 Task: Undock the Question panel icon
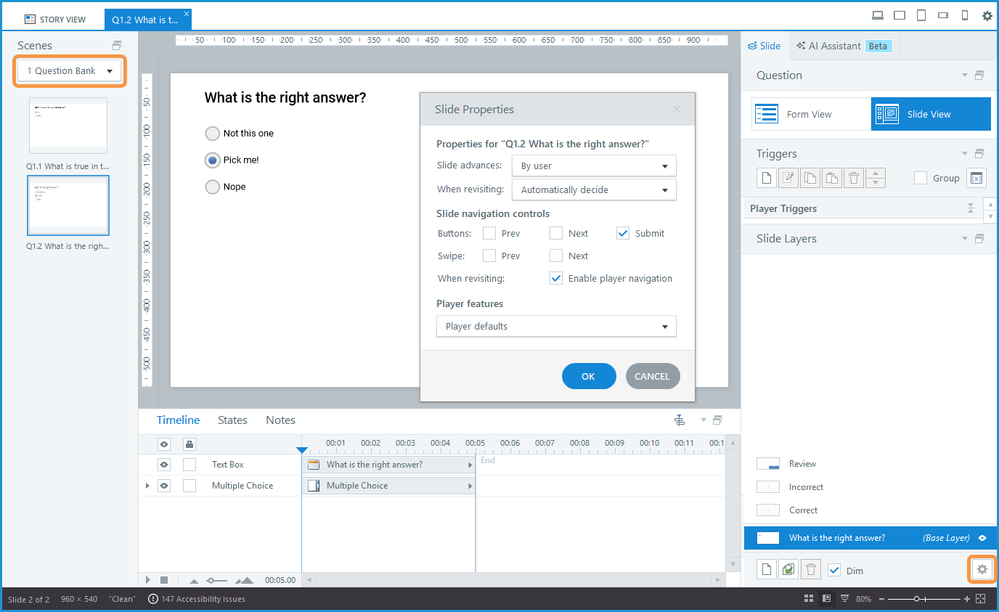pos(979,75)
